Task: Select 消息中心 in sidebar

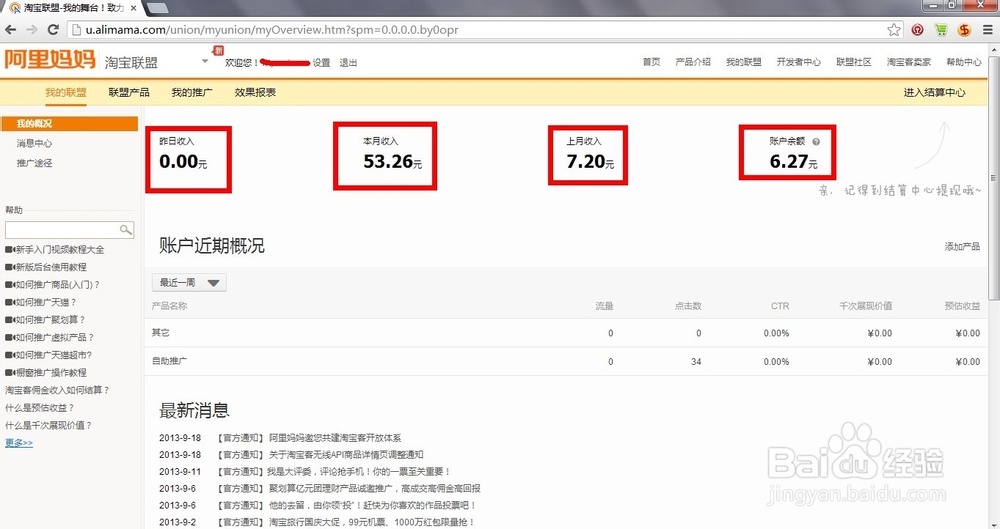Action: click(34, 144)
